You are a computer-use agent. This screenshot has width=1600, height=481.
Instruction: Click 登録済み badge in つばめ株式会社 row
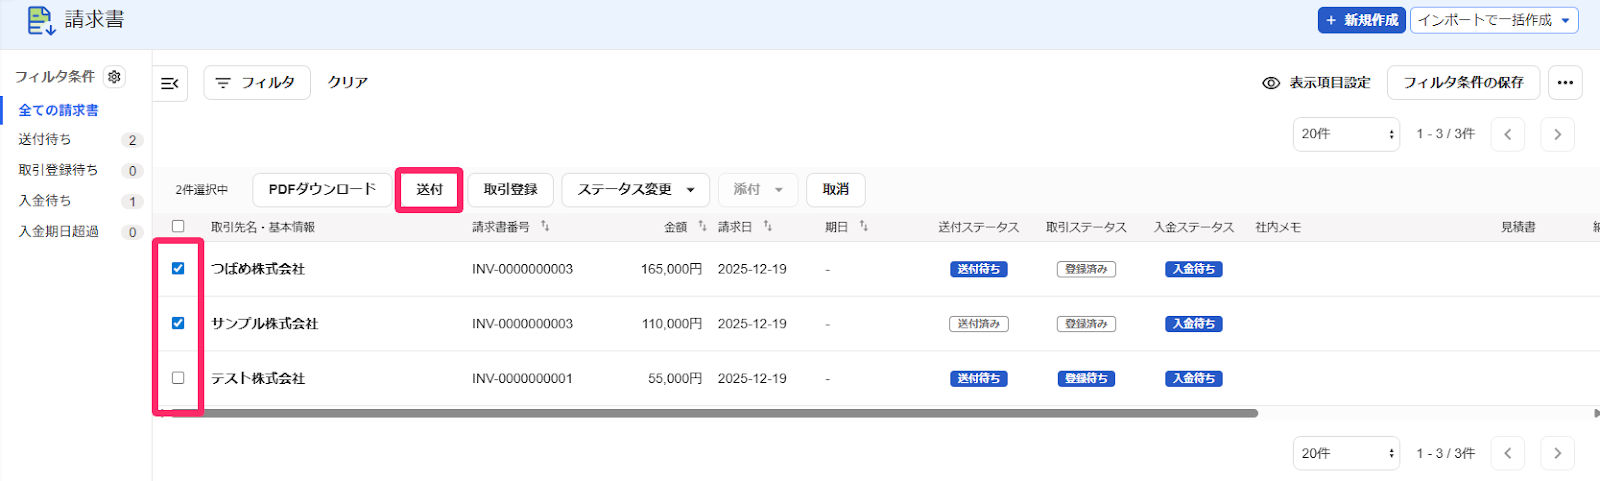click(1086, 269)
